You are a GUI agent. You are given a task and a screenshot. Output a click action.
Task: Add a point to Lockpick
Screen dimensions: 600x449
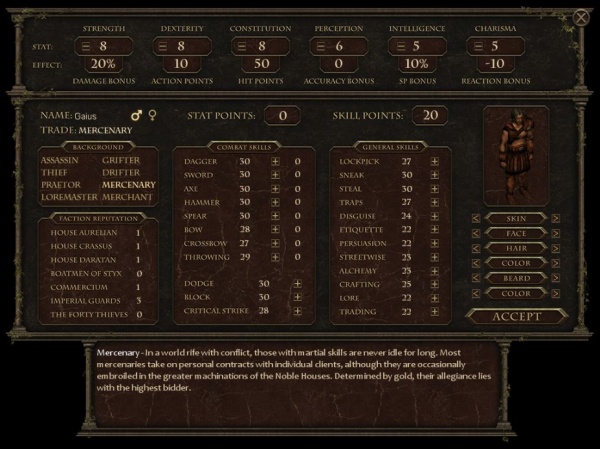coord(434,160)
